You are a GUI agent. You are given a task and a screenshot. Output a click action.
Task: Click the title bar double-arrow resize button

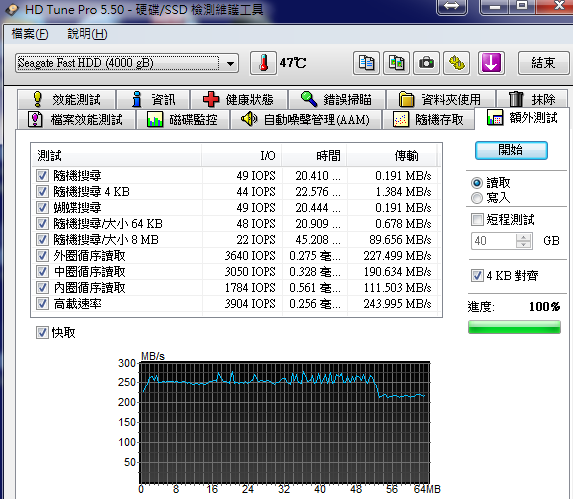coord(452,6)
